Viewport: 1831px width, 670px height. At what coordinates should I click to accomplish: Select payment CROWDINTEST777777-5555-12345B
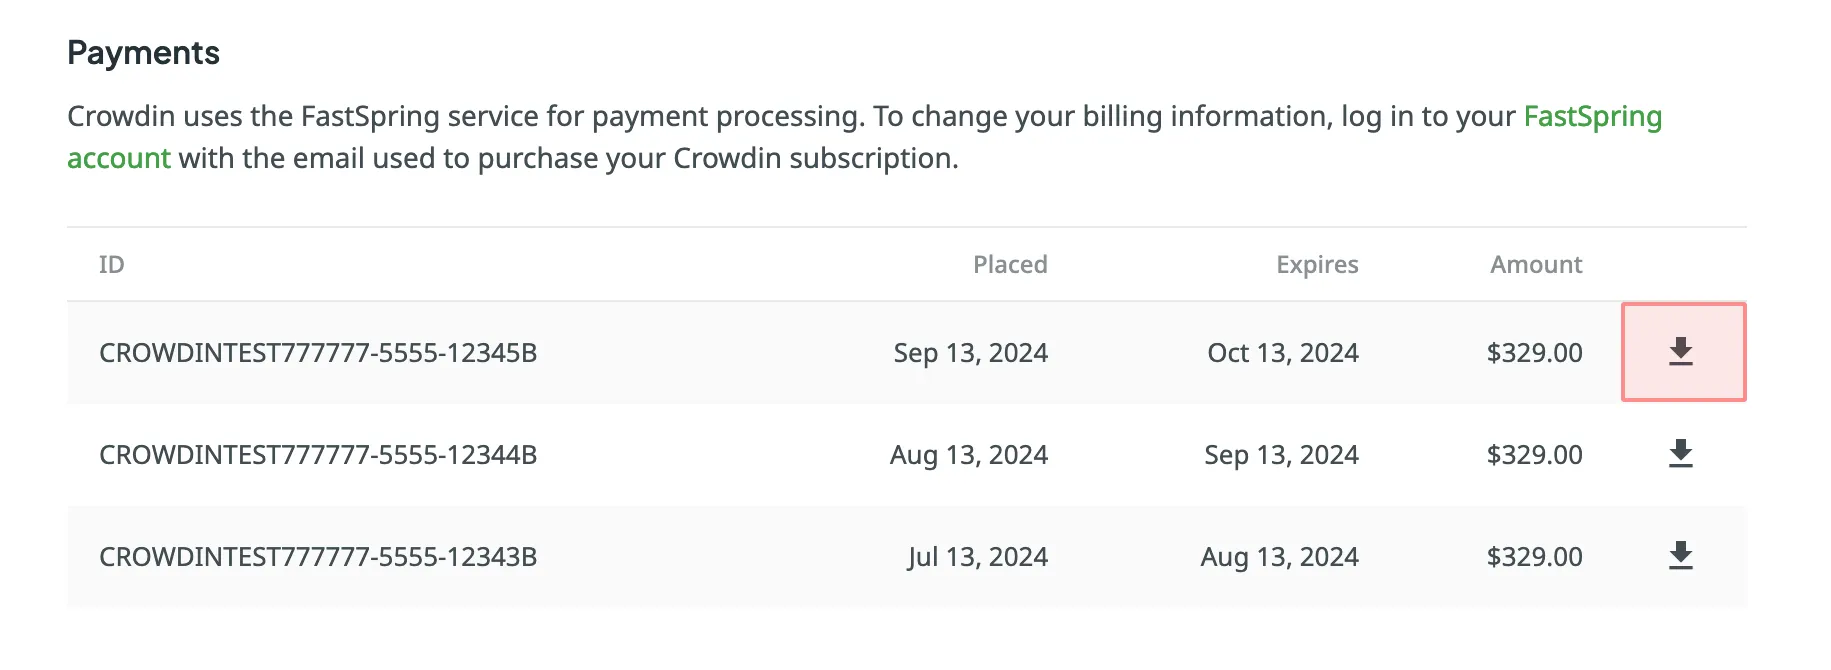318,352
